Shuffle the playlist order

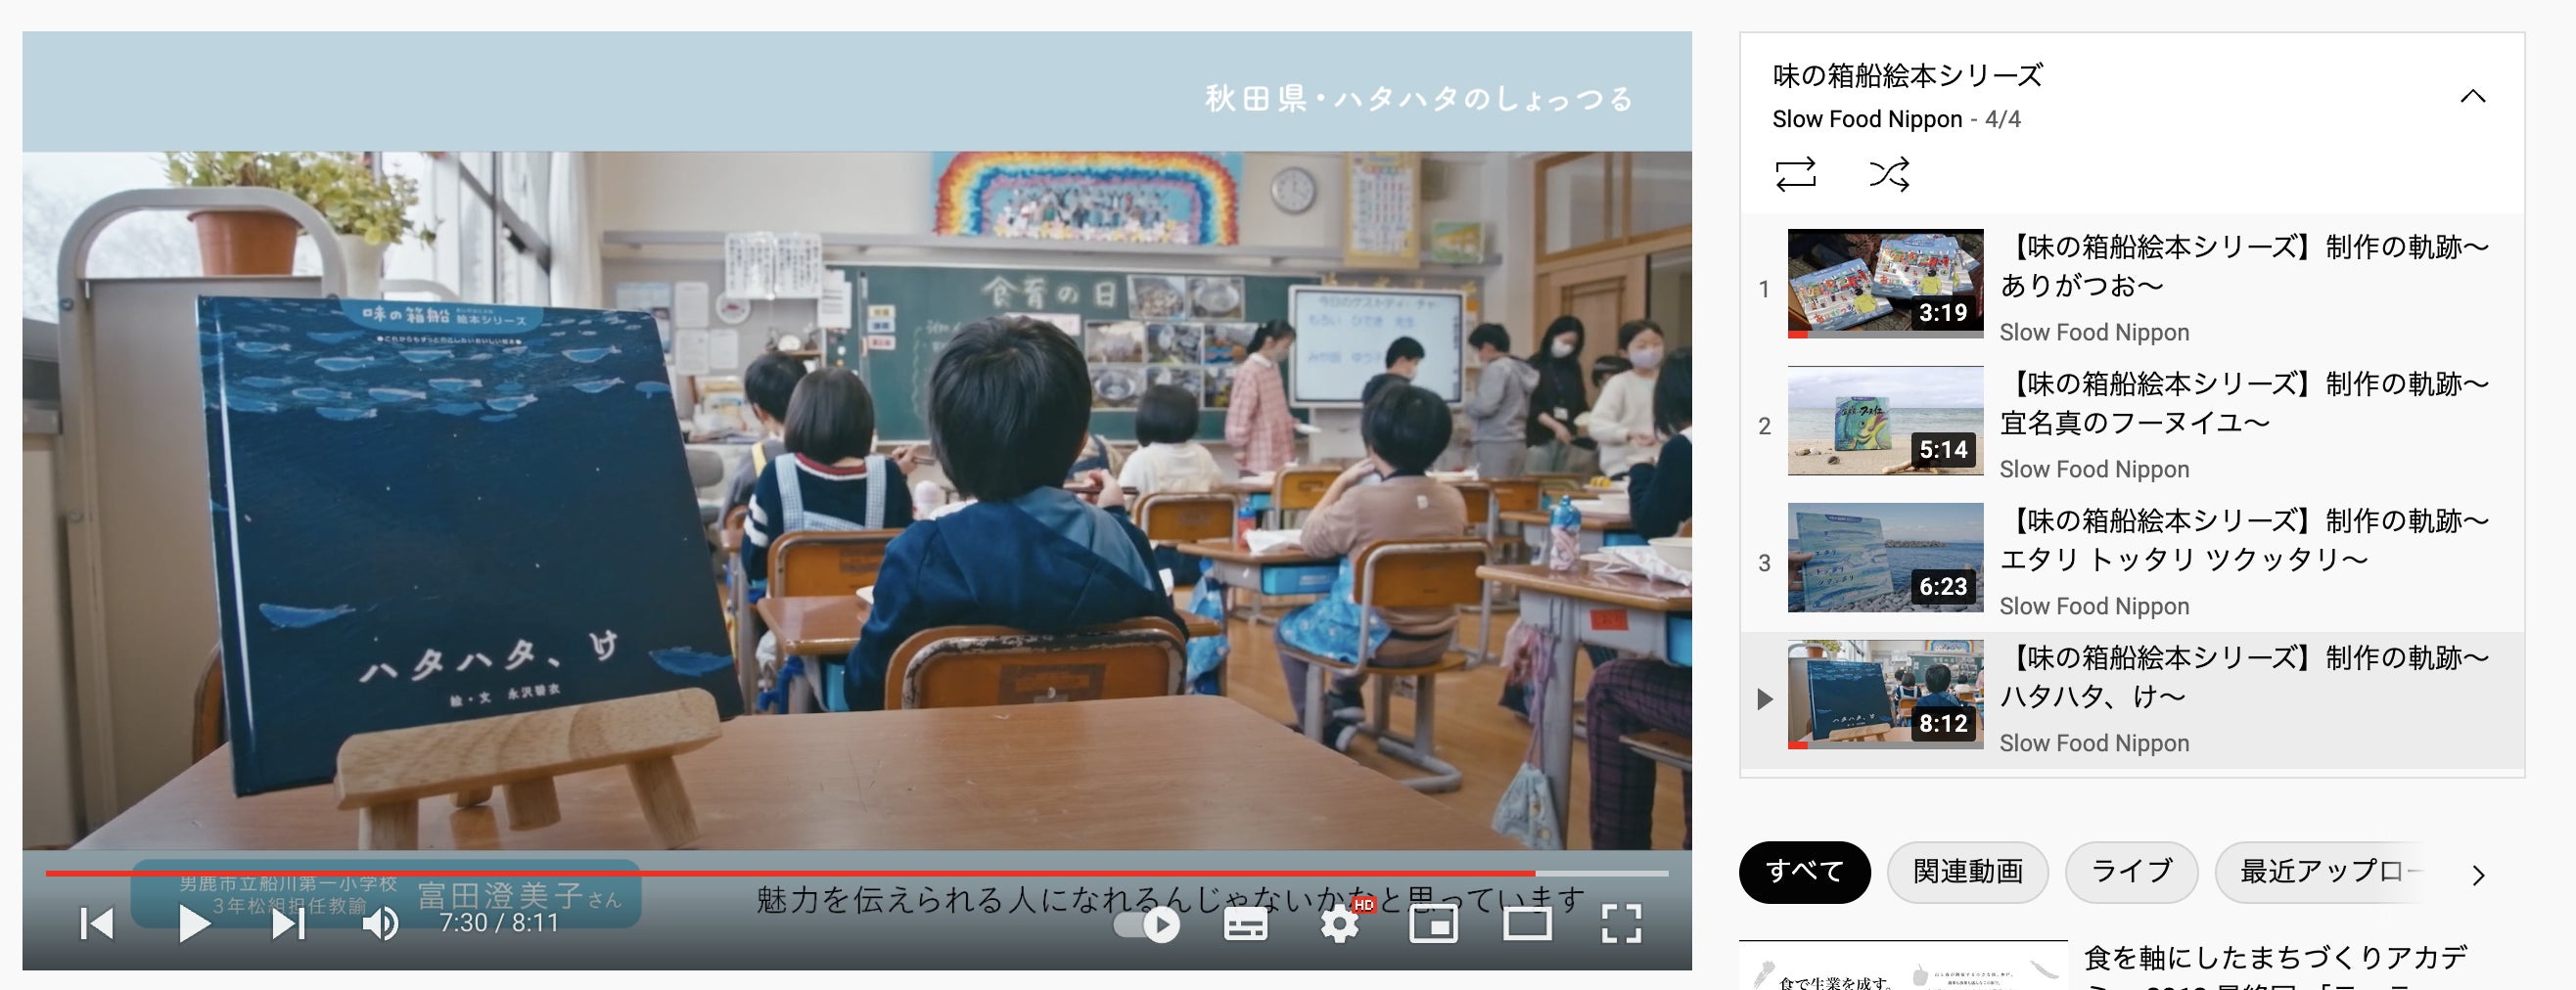click(1888, 174)
